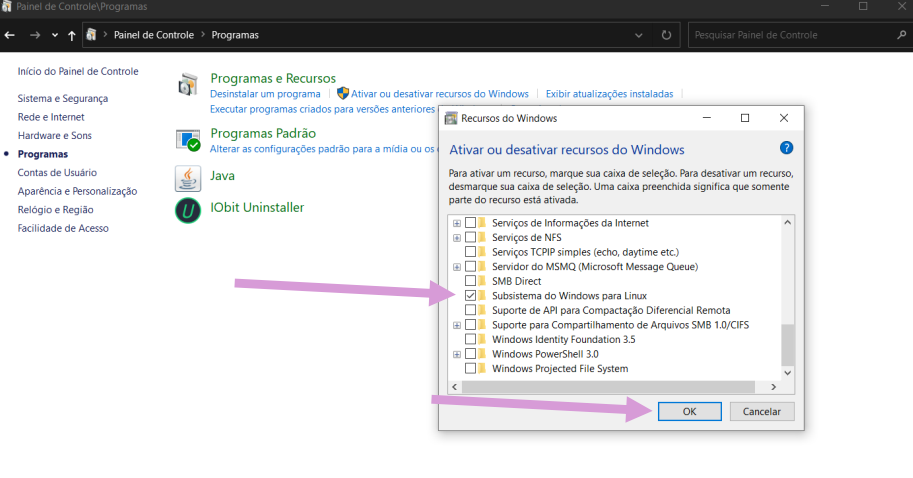913x478 pixels.
Task: Uncheck Subsistema do Windows para Linux
Action: [x=470, y=295]
